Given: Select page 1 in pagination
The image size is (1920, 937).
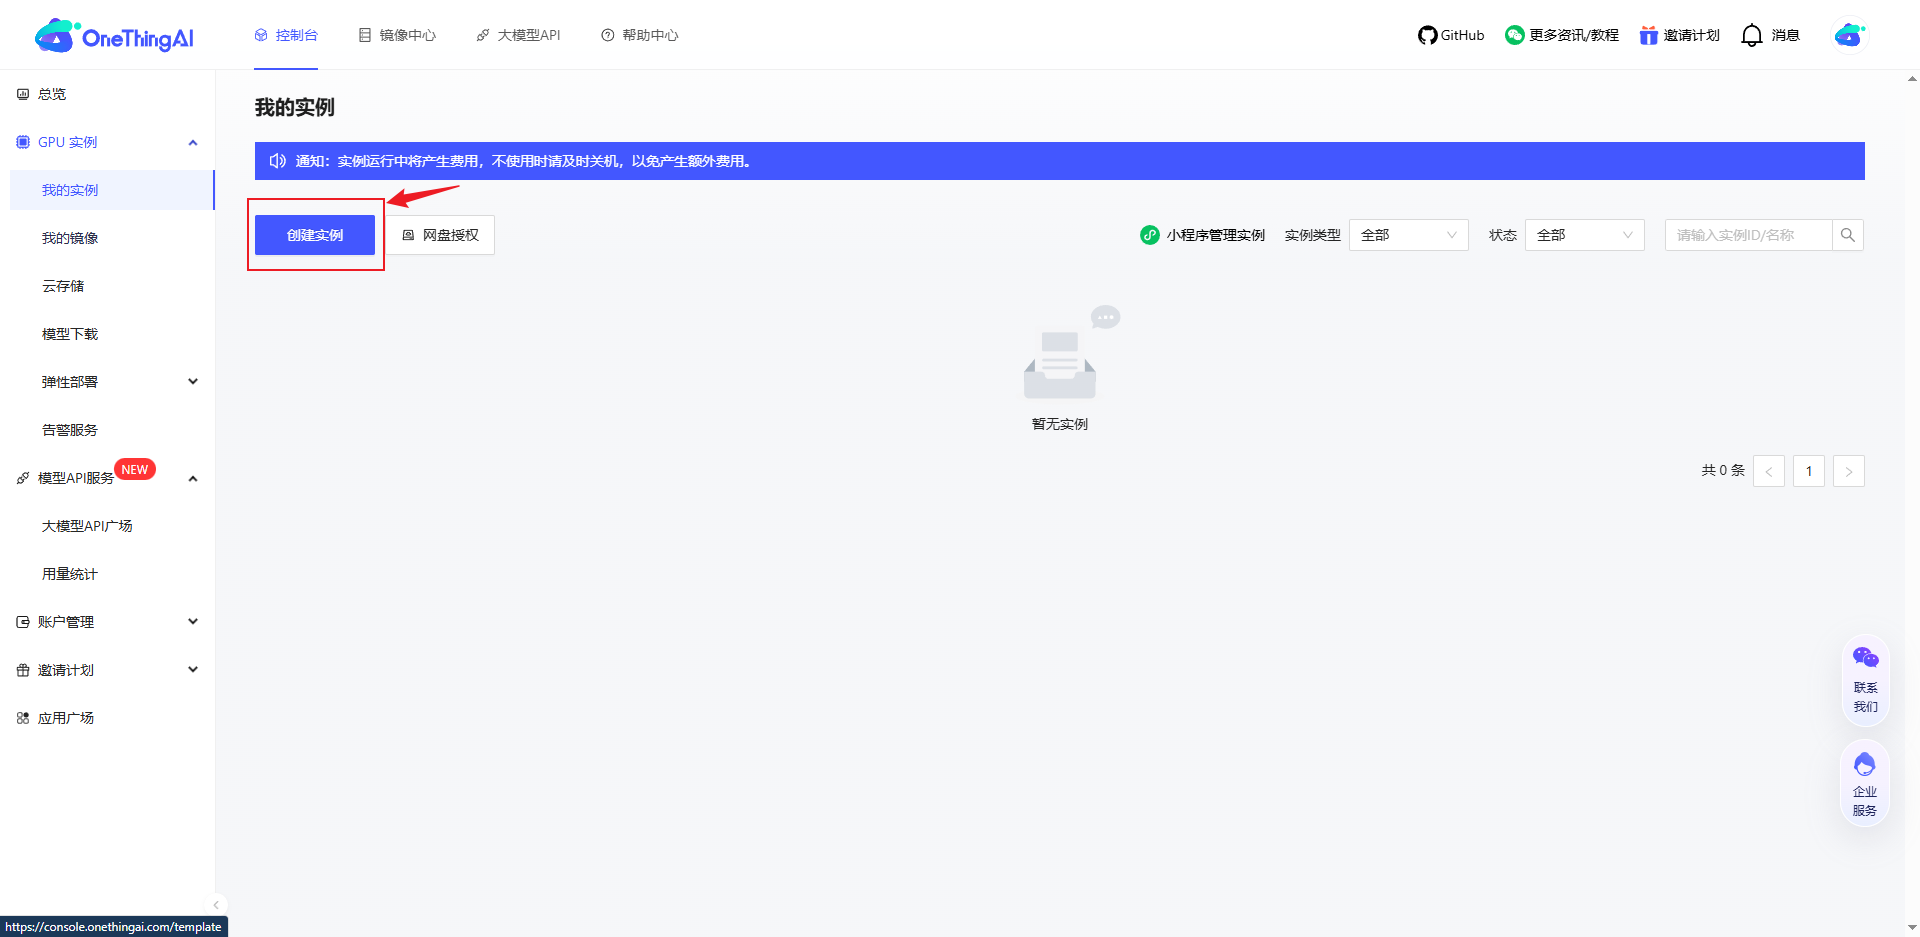Looking at the screenshot, I should point(1809,471).
